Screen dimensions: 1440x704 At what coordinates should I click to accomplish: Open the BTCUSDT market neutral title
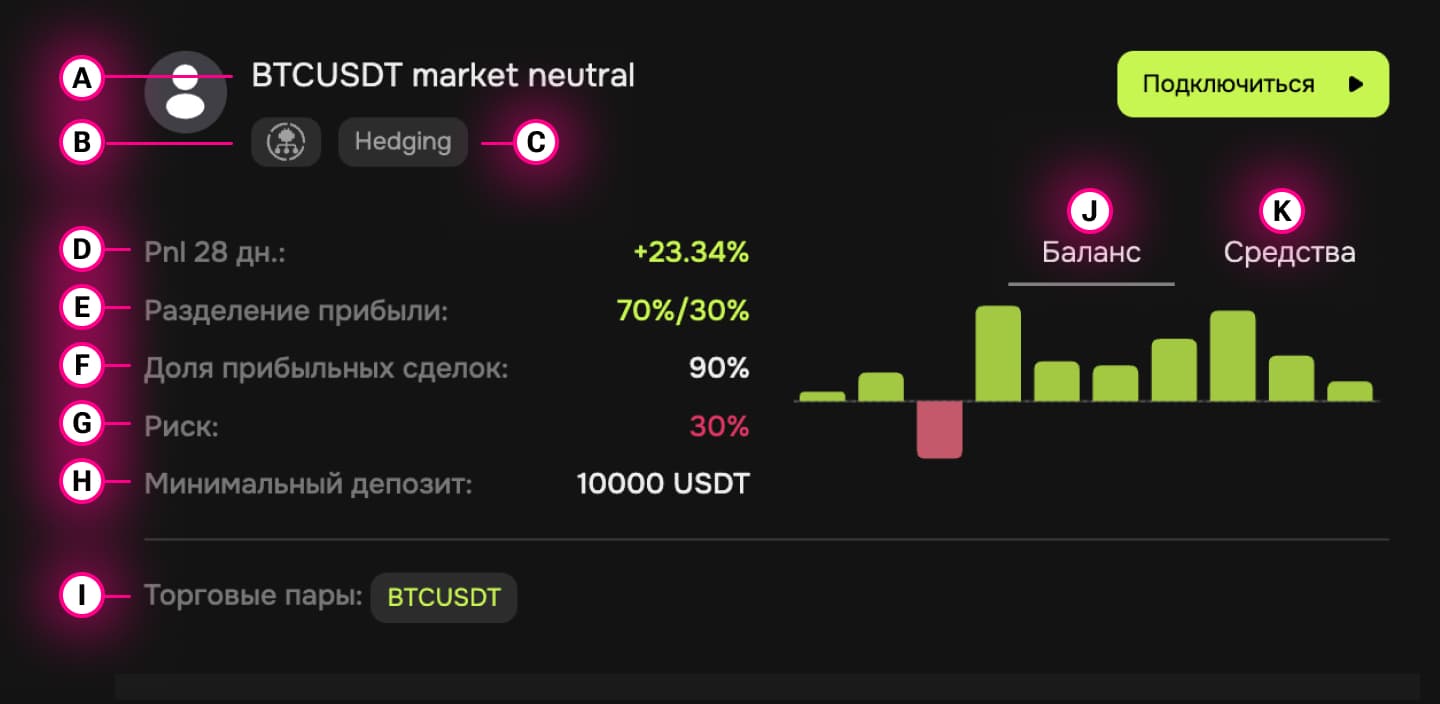[x=443, y=76]
